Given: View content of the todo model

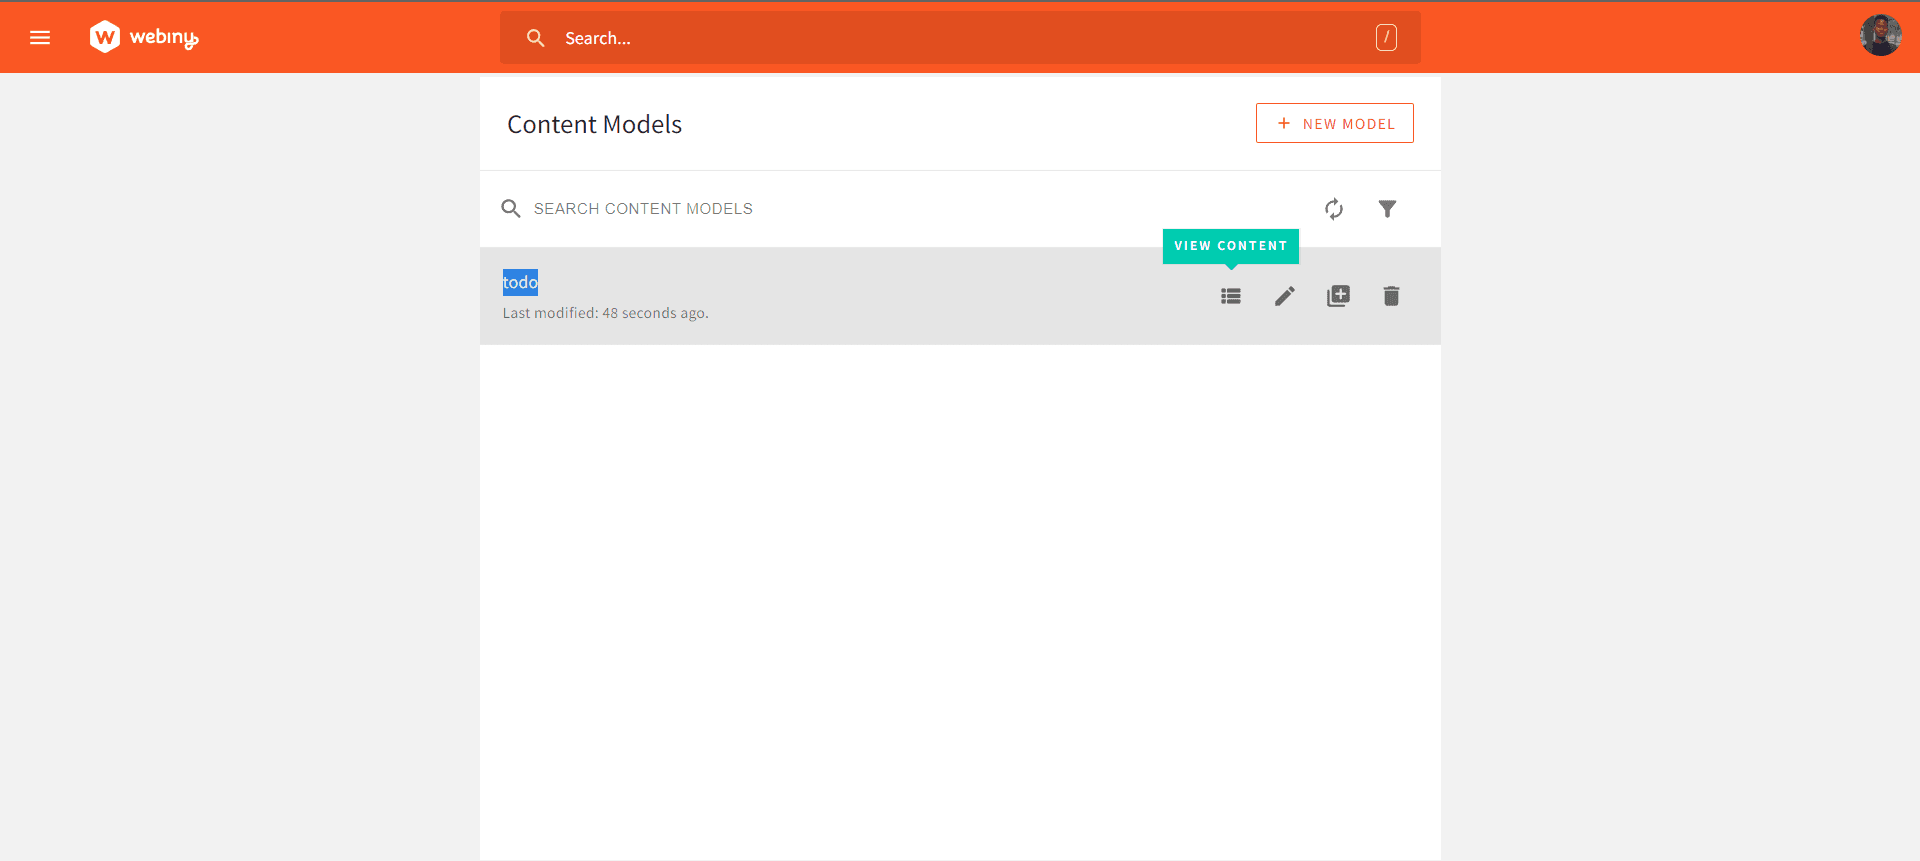Looking at the screenshot, I should tap(1231, 296).
